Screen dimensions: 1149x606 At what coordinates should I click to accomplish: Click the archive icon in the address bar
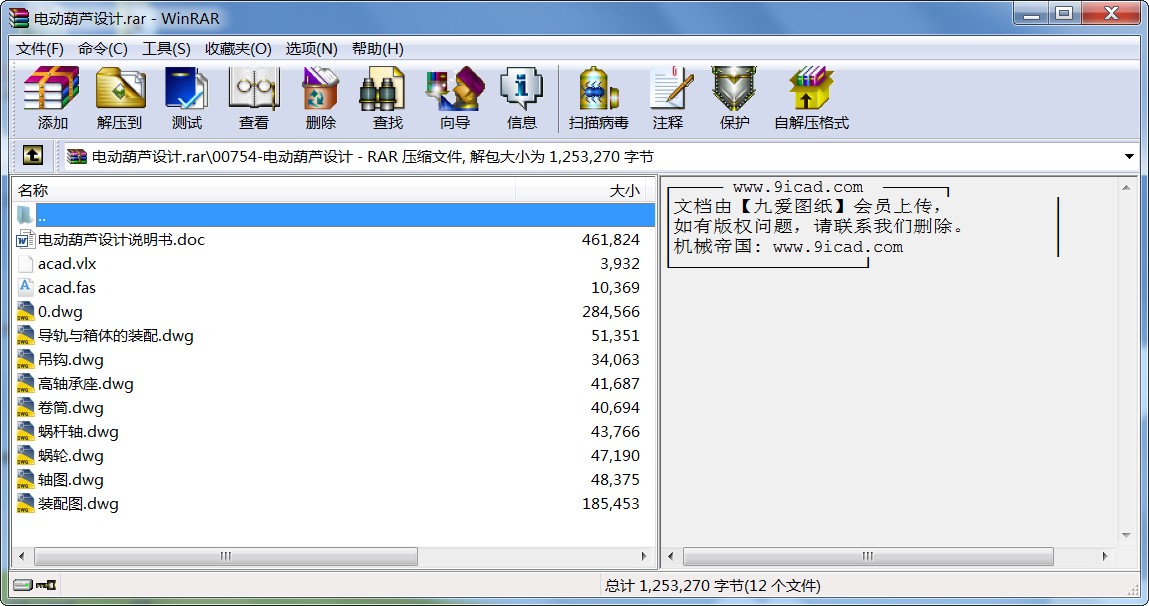tap(76, 156)
